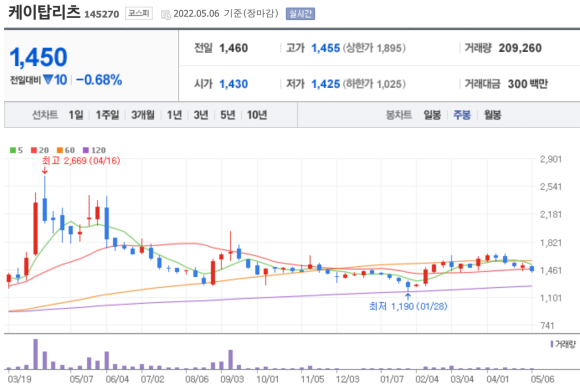The height and width of the screenshot is (390, 580).
Task: Click the 상한가 1,895 text
Action: click(374, 48)
